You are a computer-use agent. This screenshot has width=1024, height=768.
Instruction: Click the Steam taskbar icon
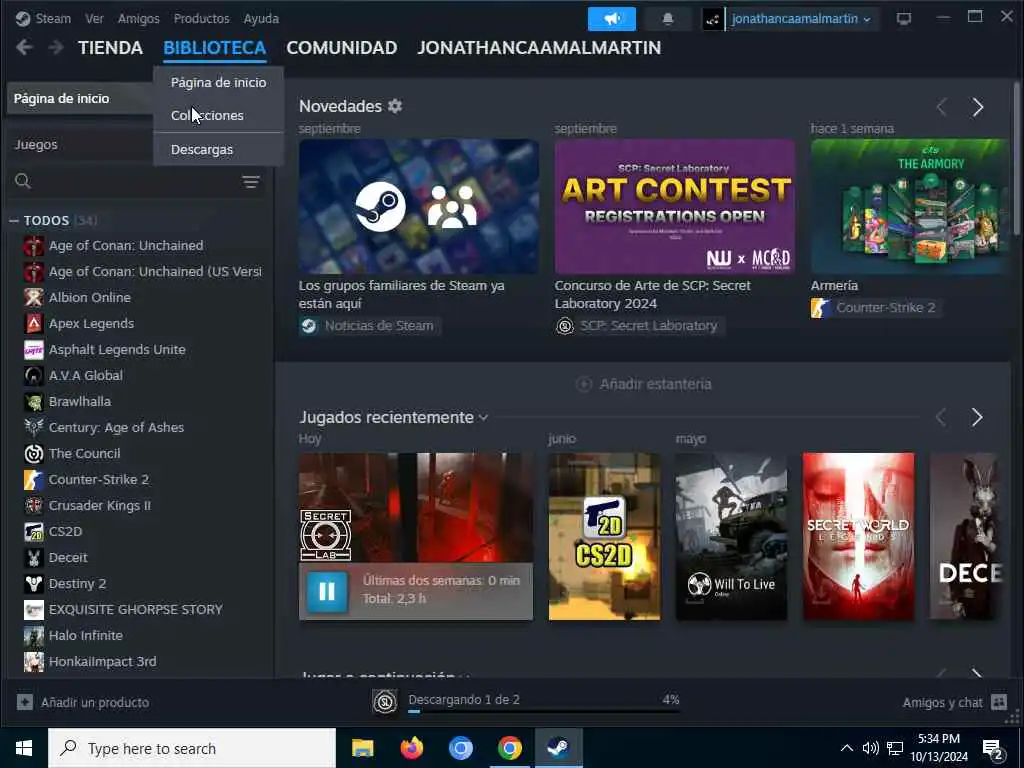click(x=558, y=748)
